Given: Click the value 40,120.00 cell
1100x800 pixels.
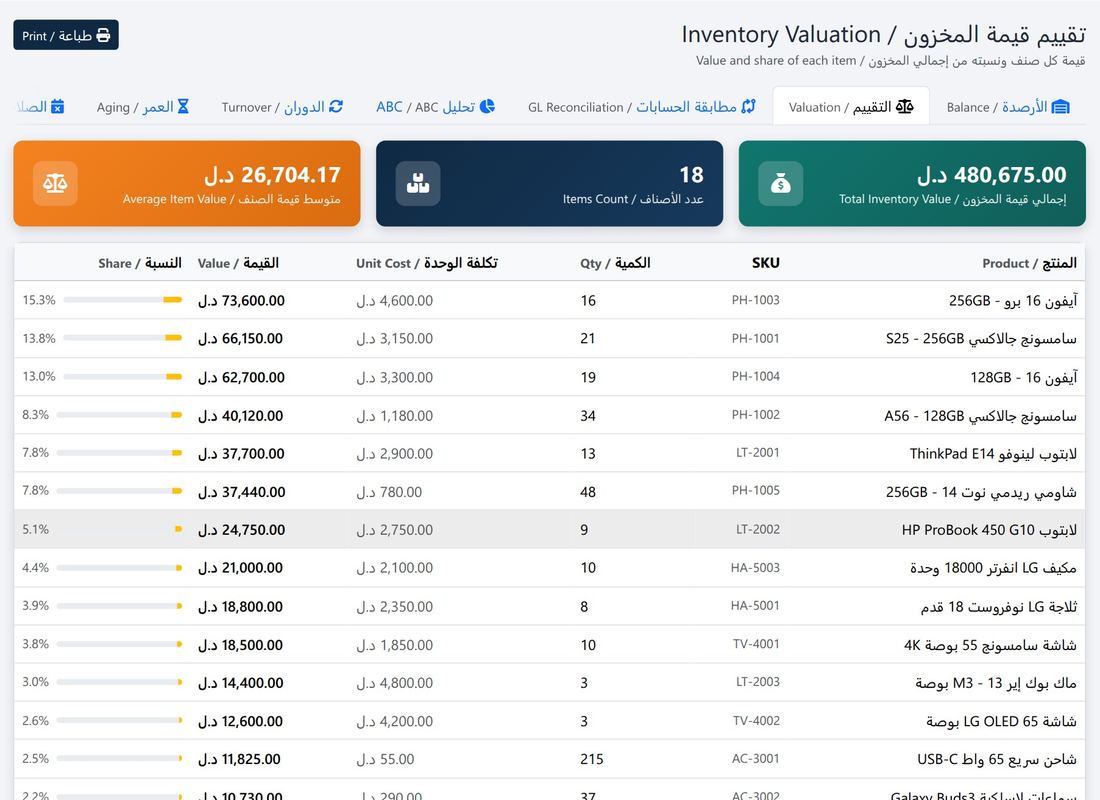Looking at the screenshot, I should click(x=241, y=415).
